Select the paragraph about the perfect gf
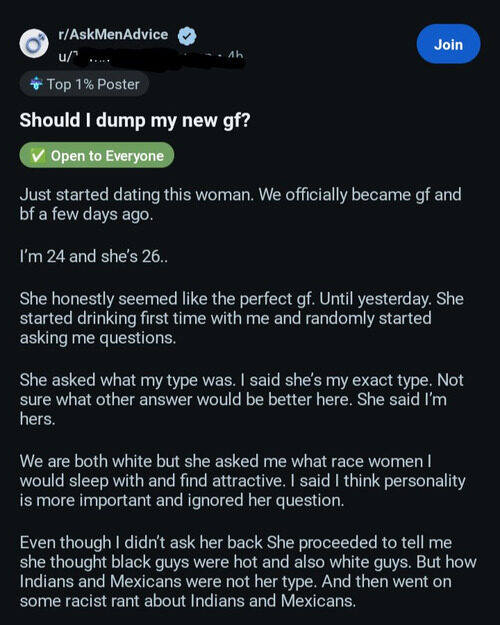Image resolution: width=500 pixels, height=625 pixels. tap(242, 318)
